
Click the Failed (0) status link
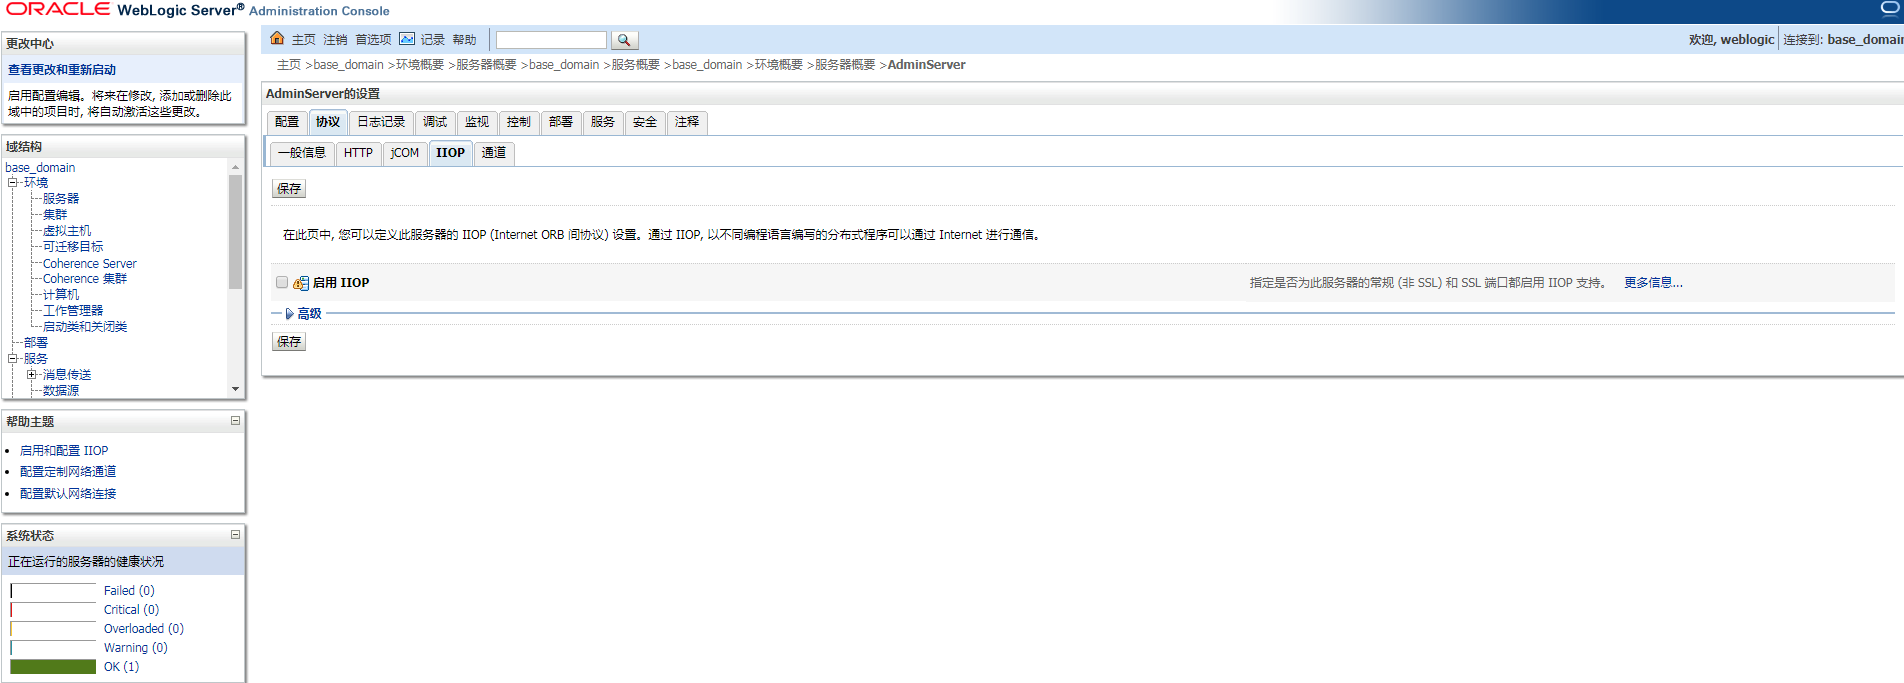pos(129,591)
